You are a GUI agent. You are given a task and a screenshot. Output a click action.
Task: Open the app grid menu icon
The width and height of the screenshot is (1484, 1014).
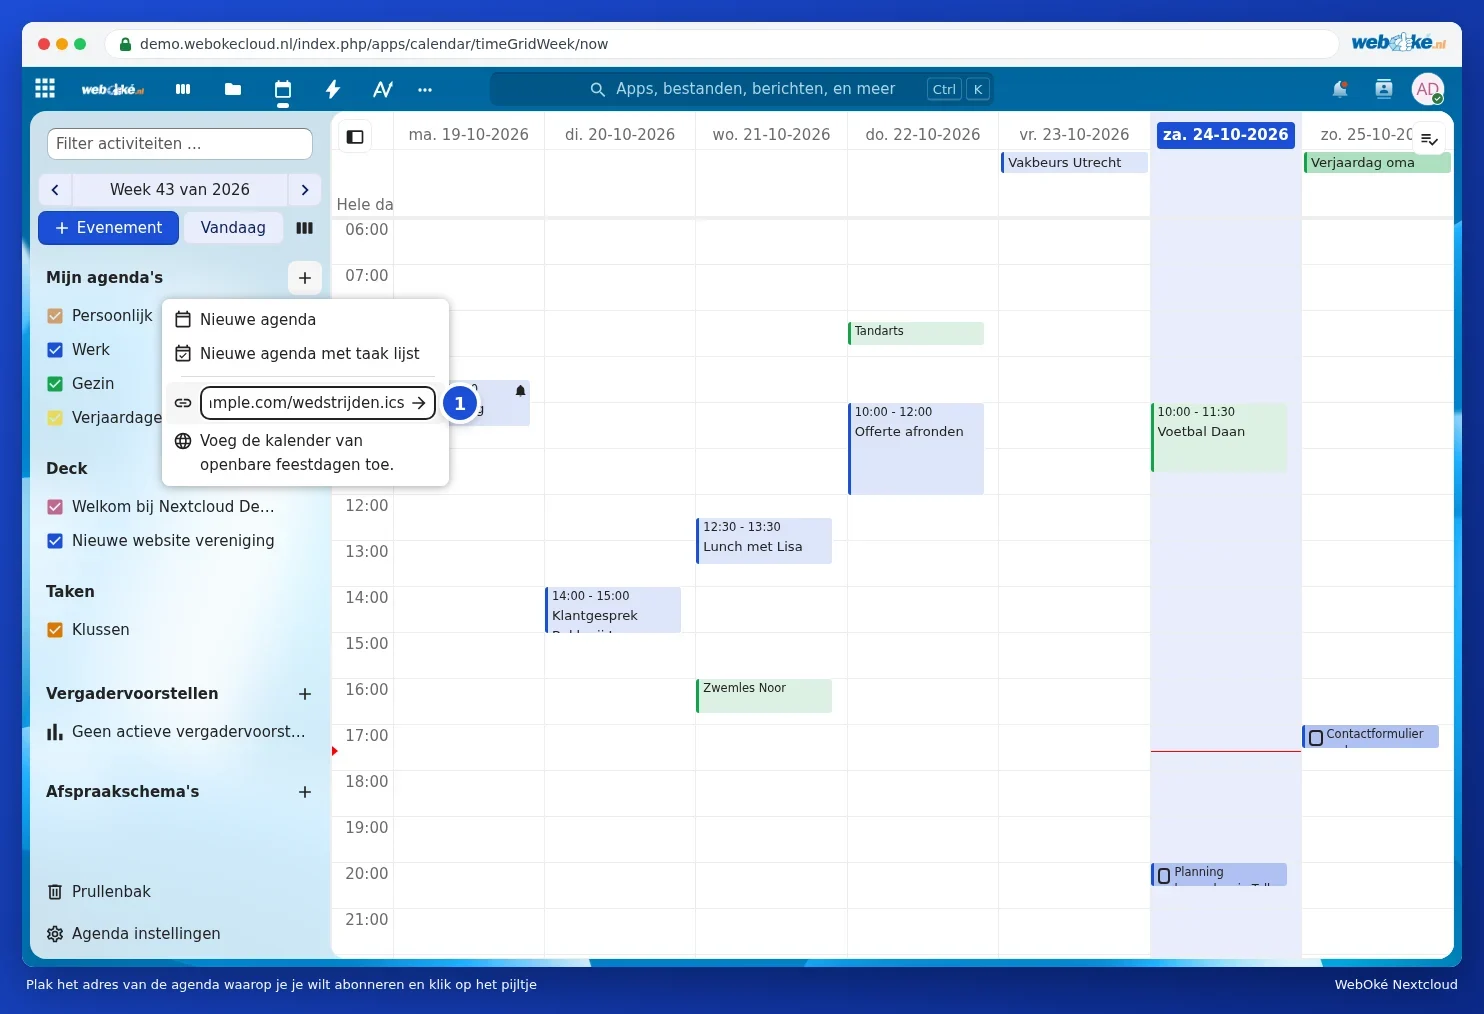45,89
